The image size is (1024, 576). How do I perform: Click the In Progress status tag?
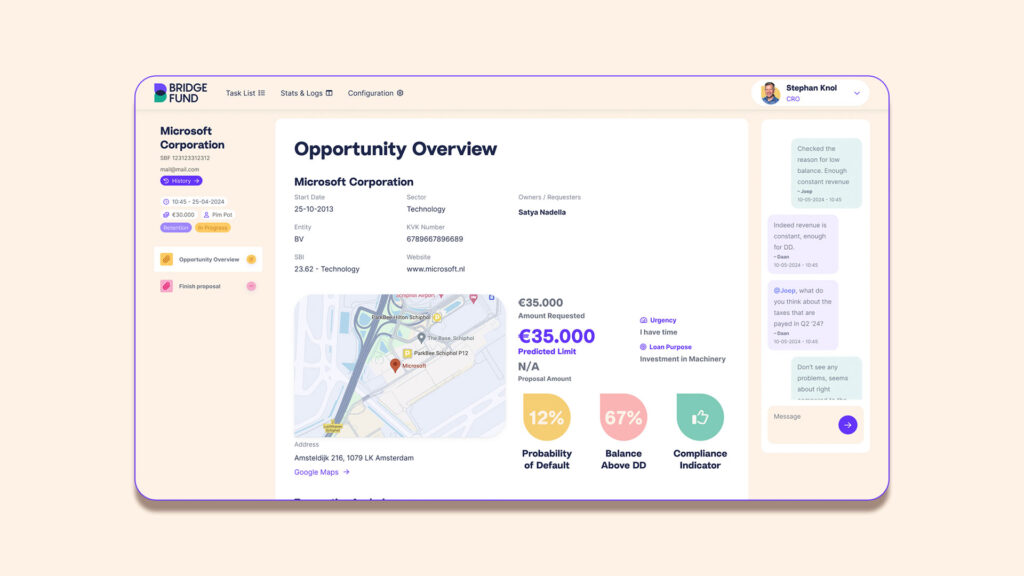click(213, 228)
